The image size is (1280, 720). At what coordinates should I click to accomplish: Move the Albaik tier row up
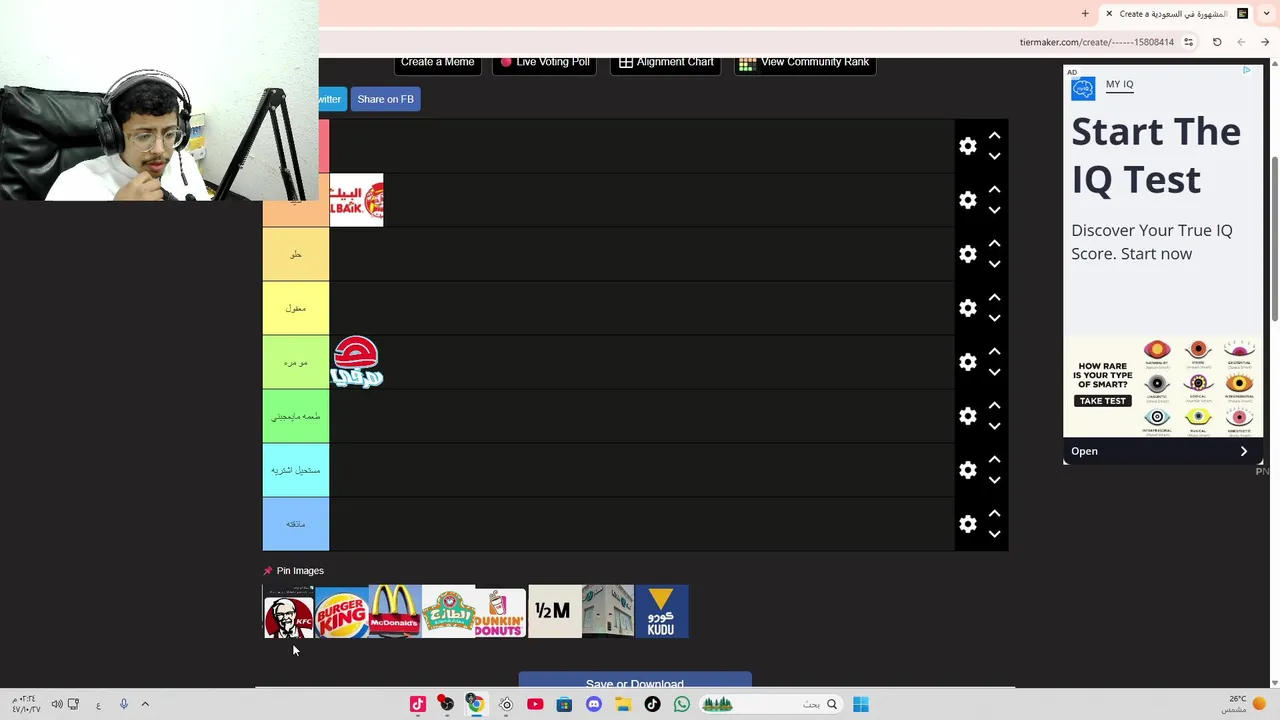pyautogui.click(x=994, y=189)
